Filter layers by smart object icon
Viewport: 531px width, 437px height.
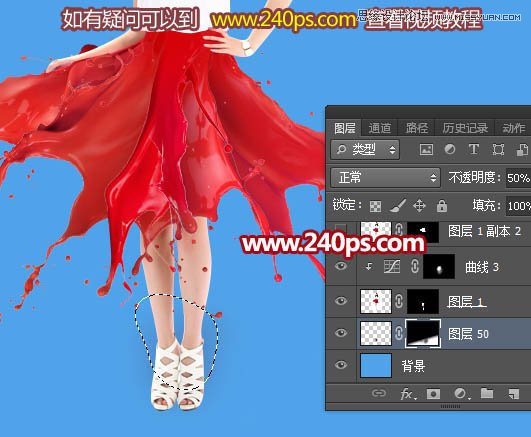click(x=522, y=150)
